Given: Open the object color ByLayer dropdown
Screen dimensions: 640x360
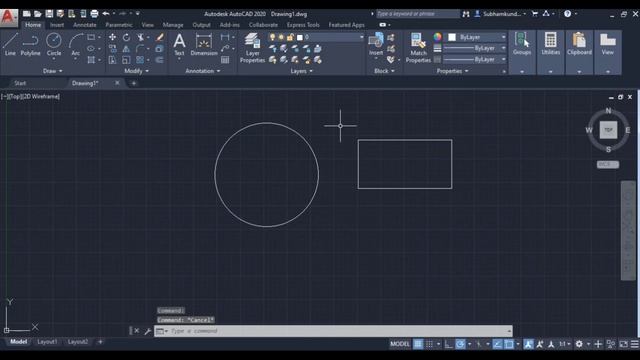Looking at the screenshot, I should click(x=477, y=37).
